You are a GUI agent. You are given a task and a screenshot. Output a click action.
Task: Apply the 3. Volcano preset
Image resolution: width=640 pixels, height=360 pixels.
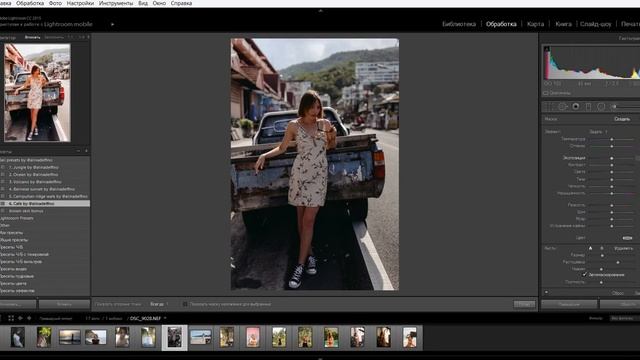tap(35, 182)
